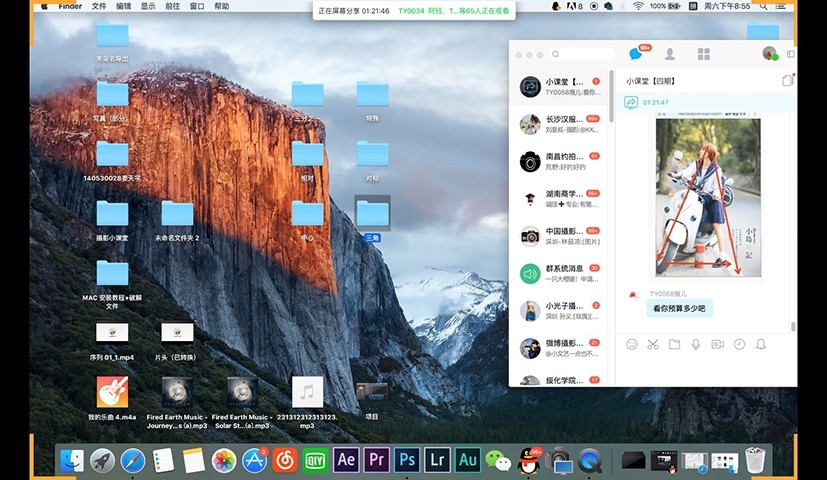The height and width of the screenshot is (480, 827).
Task: Select the 未命名文件夹 2 folder
Action: (x=177, y=221)
